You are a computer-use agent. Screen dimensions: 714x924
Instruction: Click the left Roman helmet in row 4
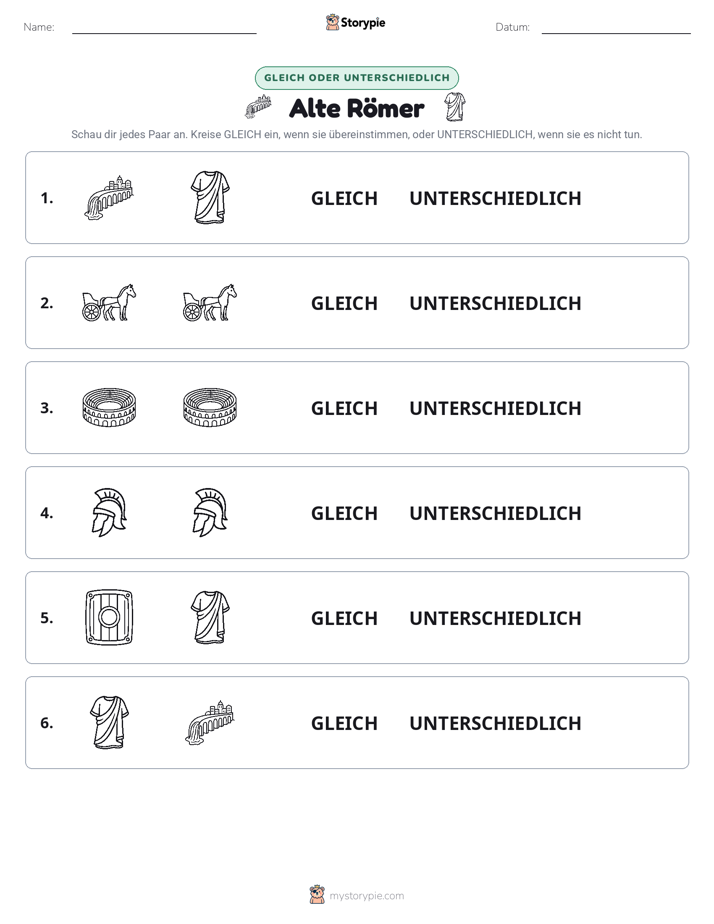click(x=109, y=512)
